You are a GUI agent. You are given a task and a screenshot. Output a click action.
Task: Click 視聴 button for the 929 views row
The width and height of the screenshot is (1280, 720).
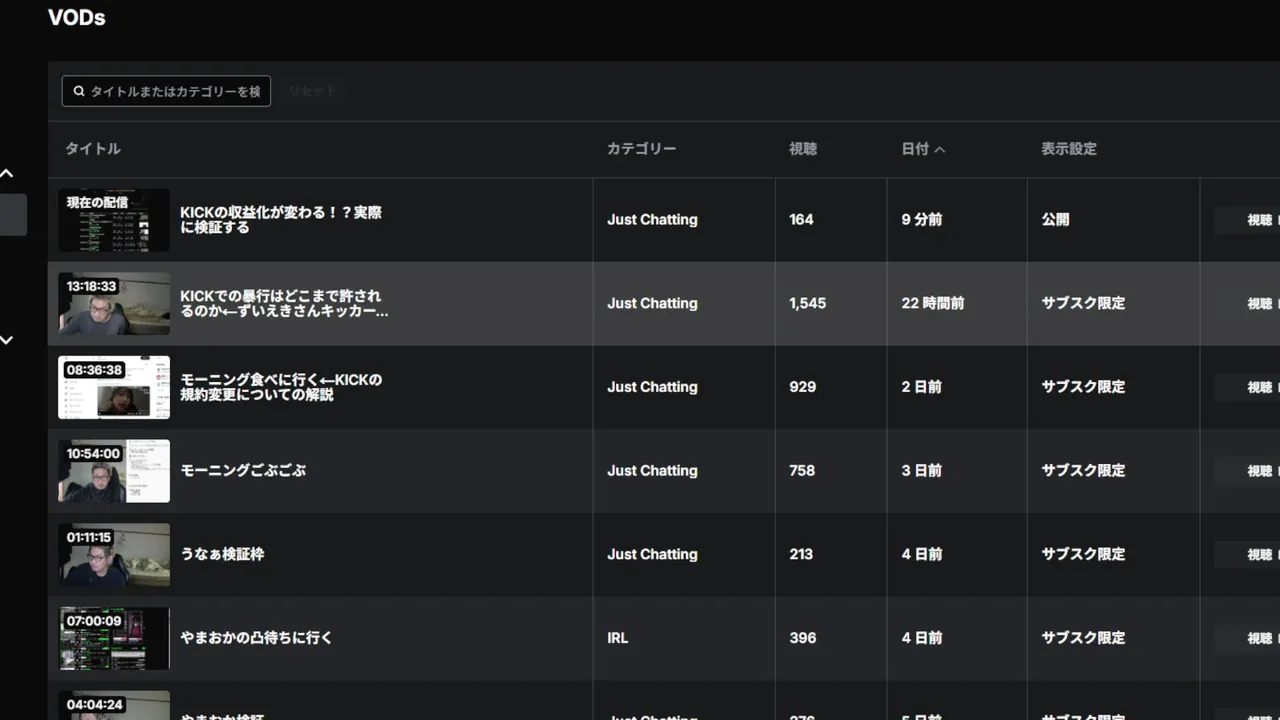point(1247,387)
